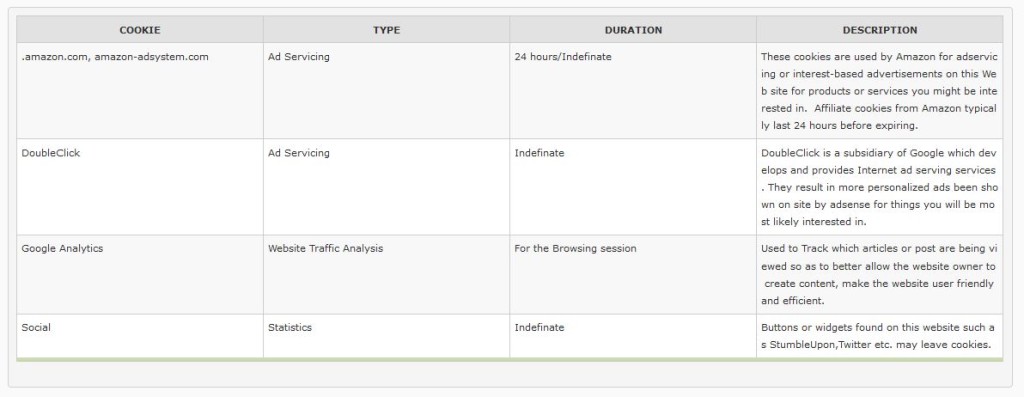The image size is (1024, 397).
Task: Select the Google Analytics cookie cell
Action: click(x=140, y=275)
